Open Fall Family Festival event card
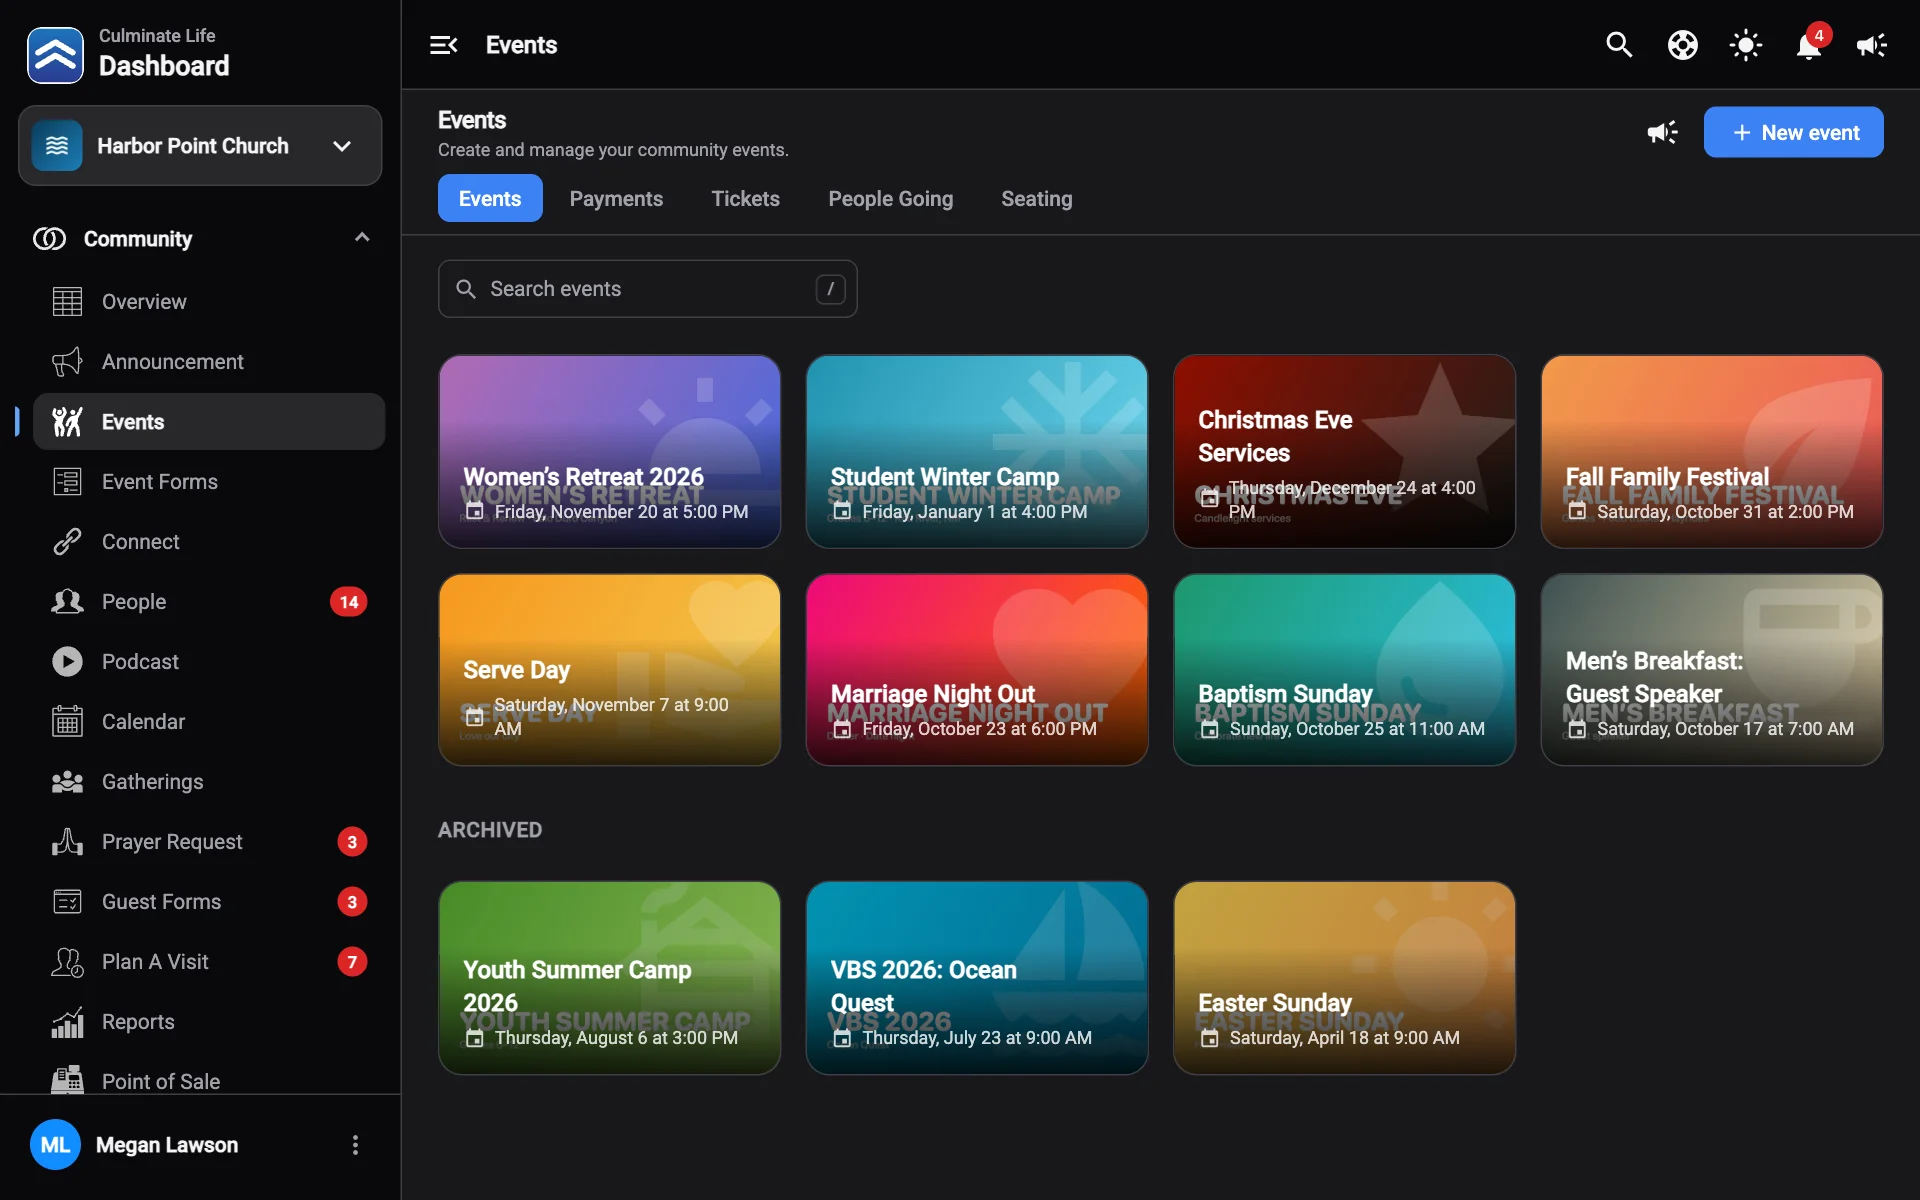Viewport: 1920px width, 1200px height. pyautogui.click(x=1712, y=451)
